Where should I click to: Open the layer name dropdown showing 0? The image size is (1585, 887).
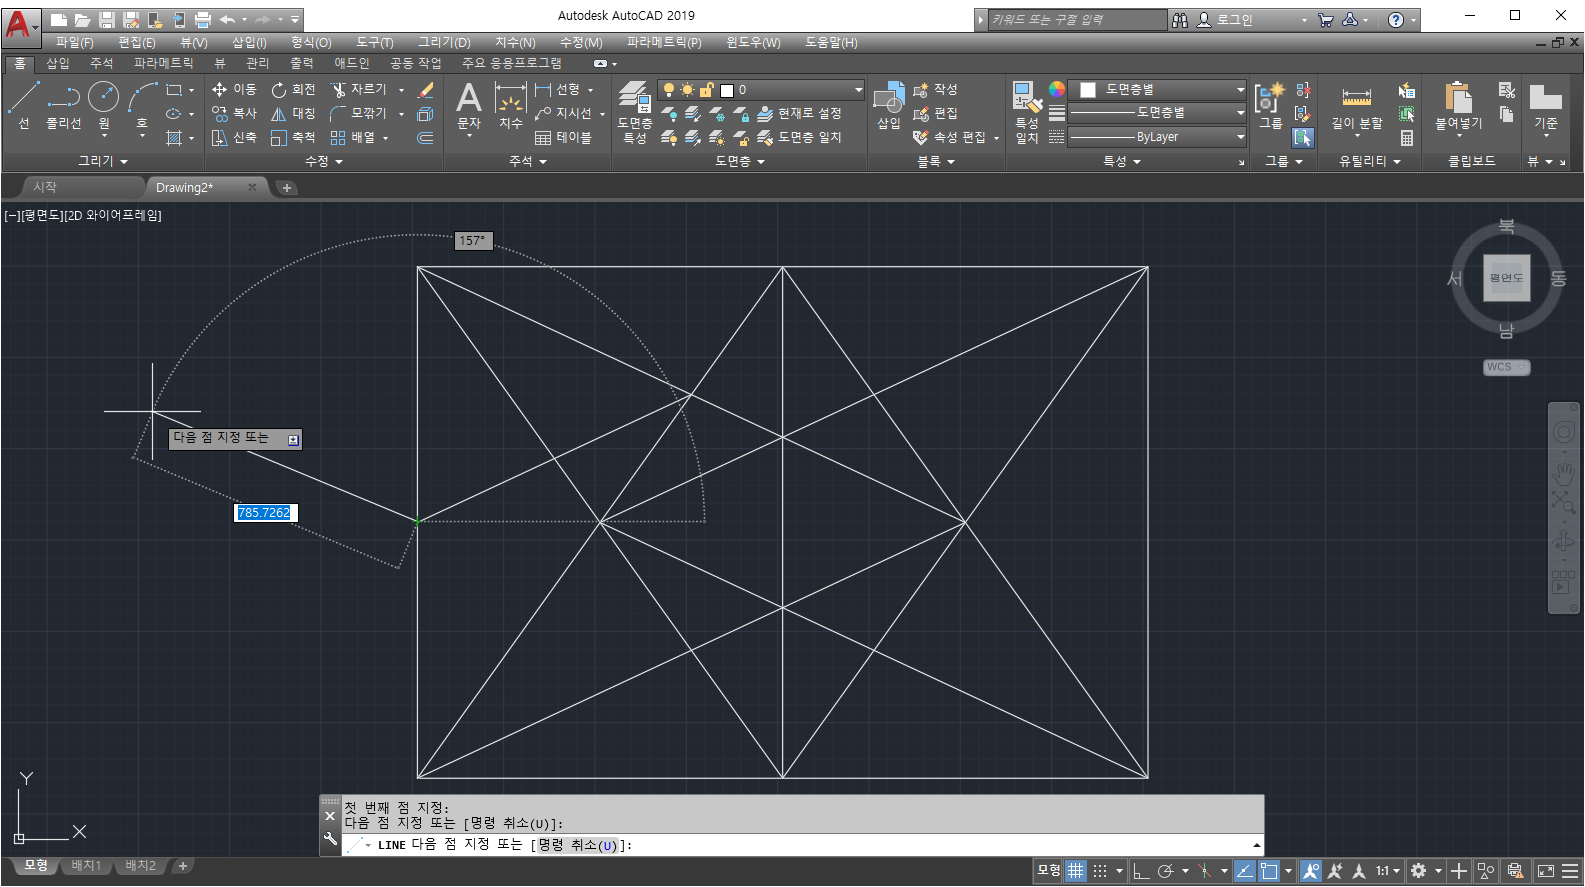click(760, 89)
